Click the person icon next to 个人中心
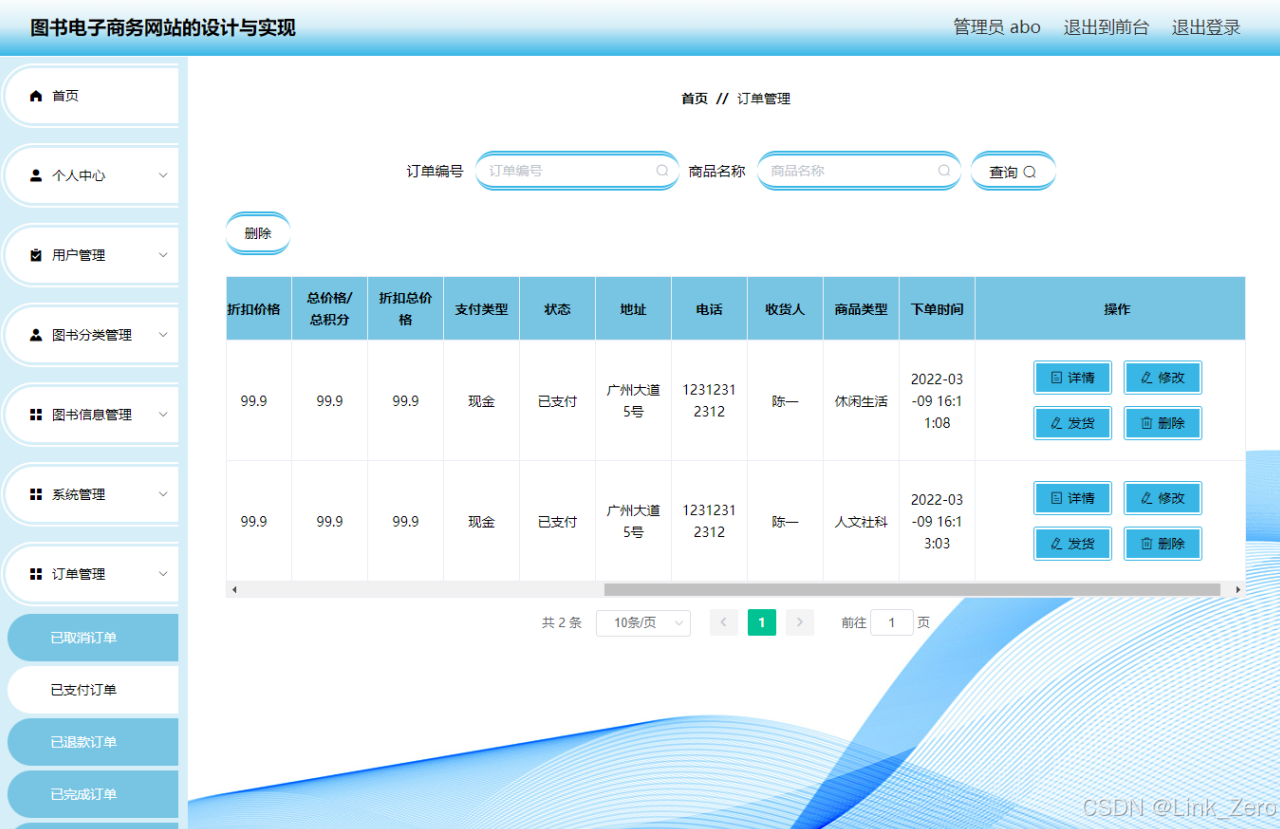This screenshot has height=829, width=1280. 35,175
